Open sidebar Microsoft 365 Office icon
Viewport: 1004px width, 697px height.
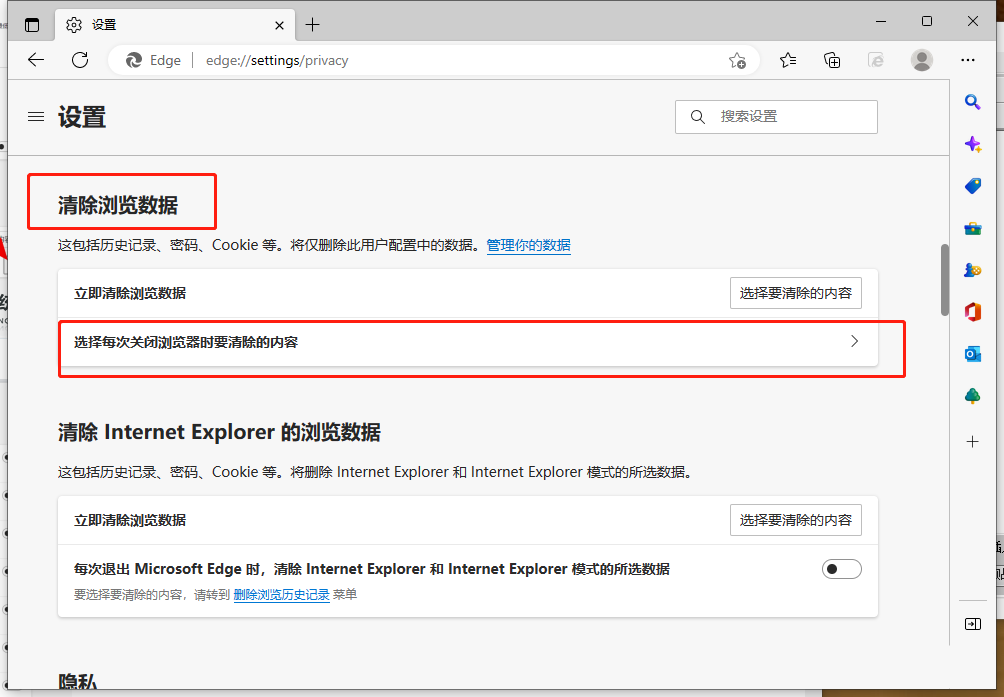pyautogui.click(x=973, y=312)
